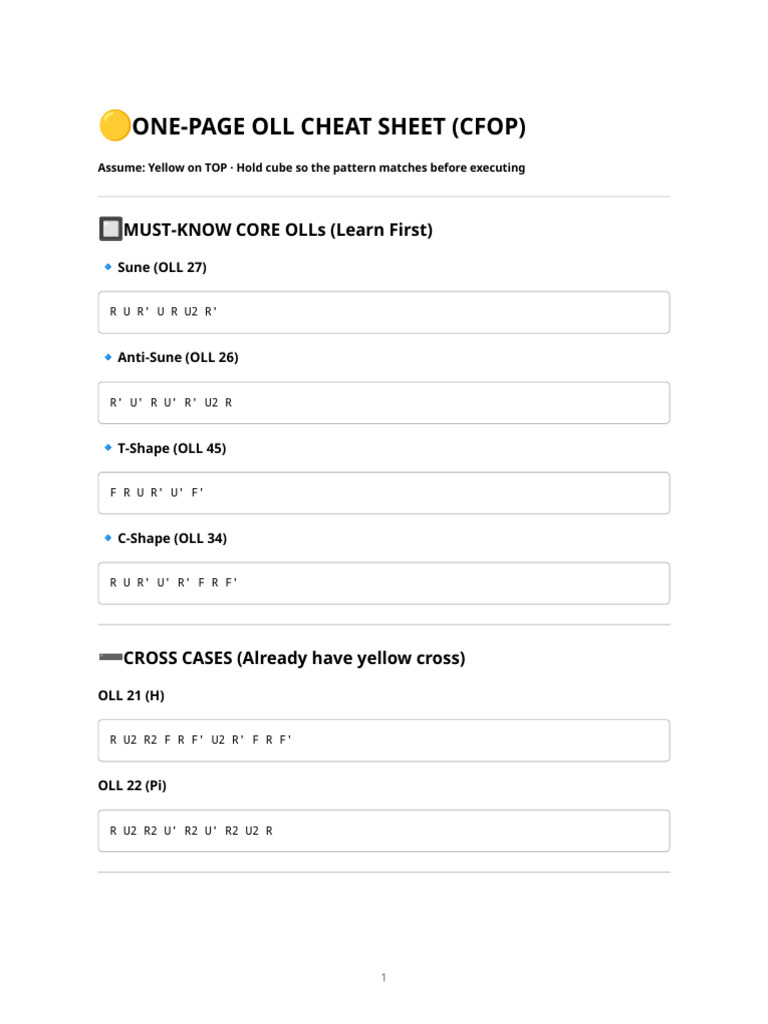Click the ONE-PAGE OLL CHEAT SHEET title
This screenshot has width=768, height=1024.
pyautogui.click(x=328, y=127)
